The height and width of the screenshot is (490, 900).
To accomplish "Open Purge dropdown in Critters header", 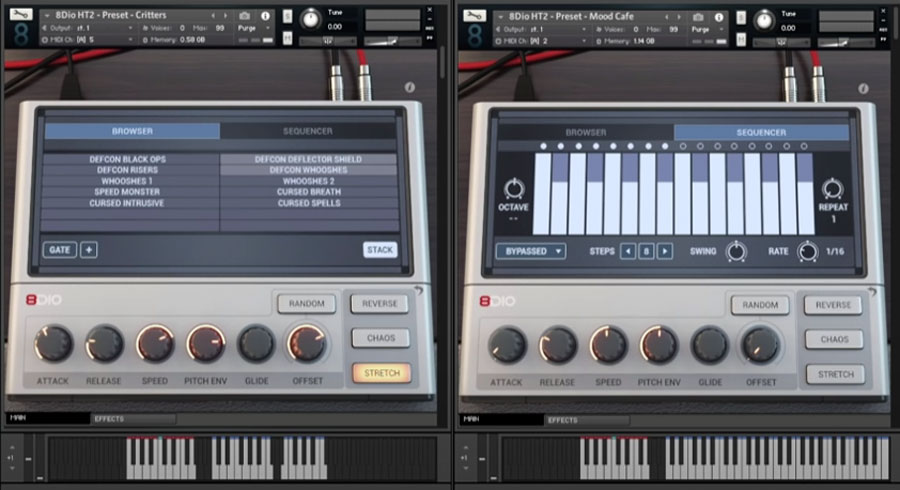I will 254,28.
